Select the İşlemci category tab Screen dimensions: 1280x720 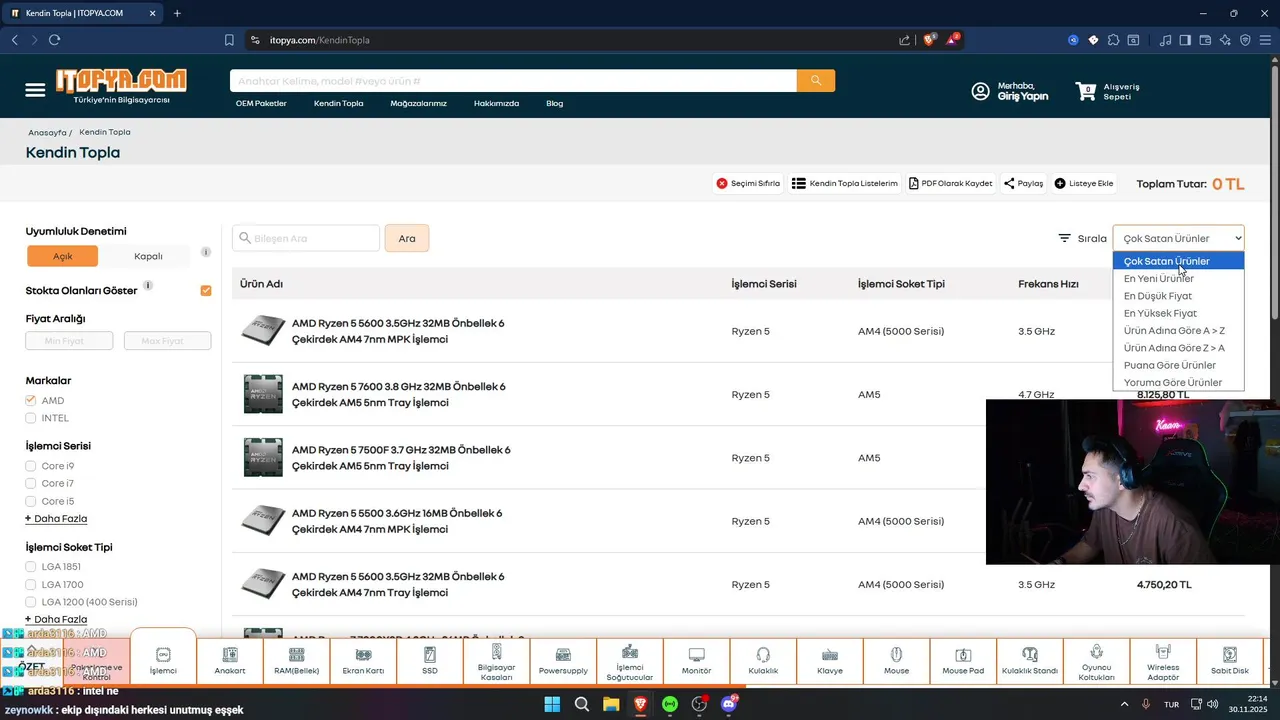coord(163,658)
